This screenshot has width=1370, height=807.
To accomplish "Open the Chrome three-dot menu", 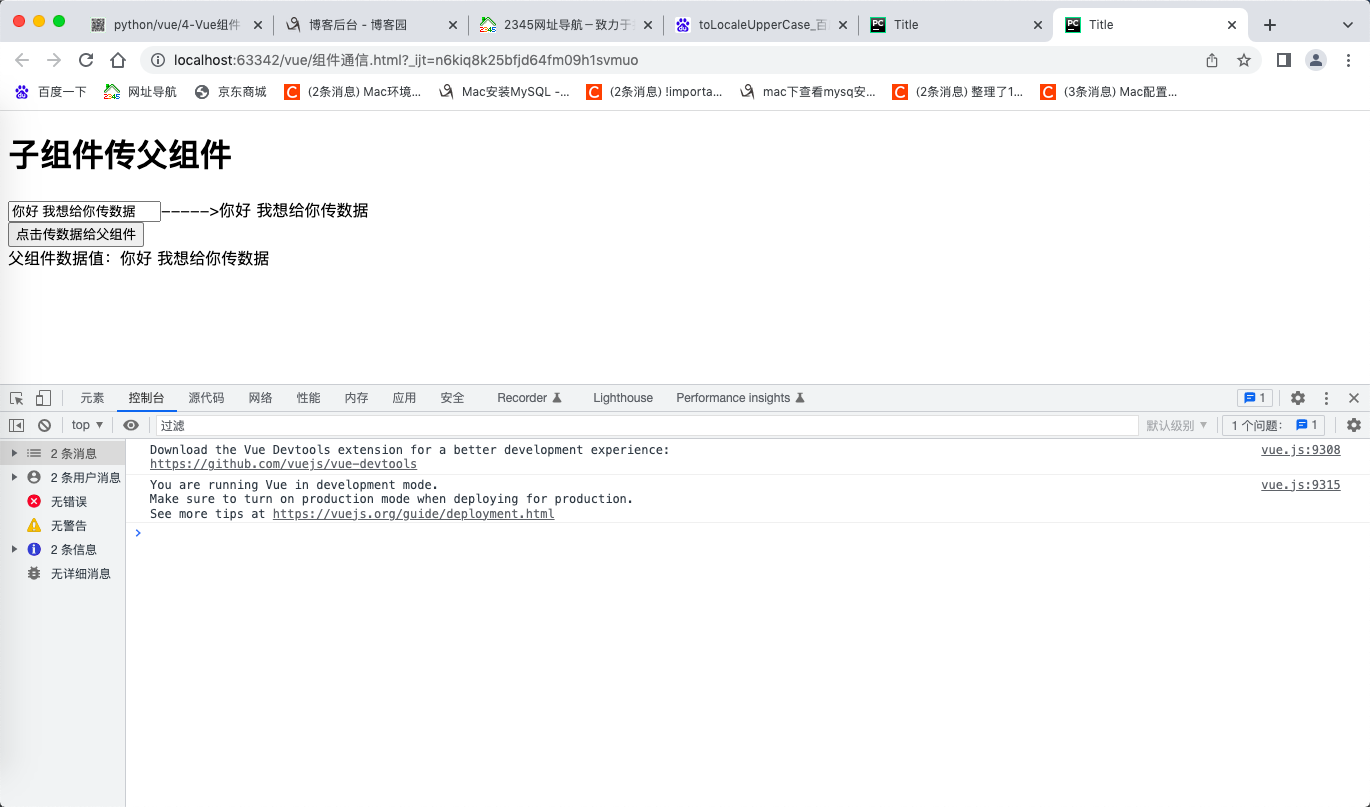I will [1348, 60].
